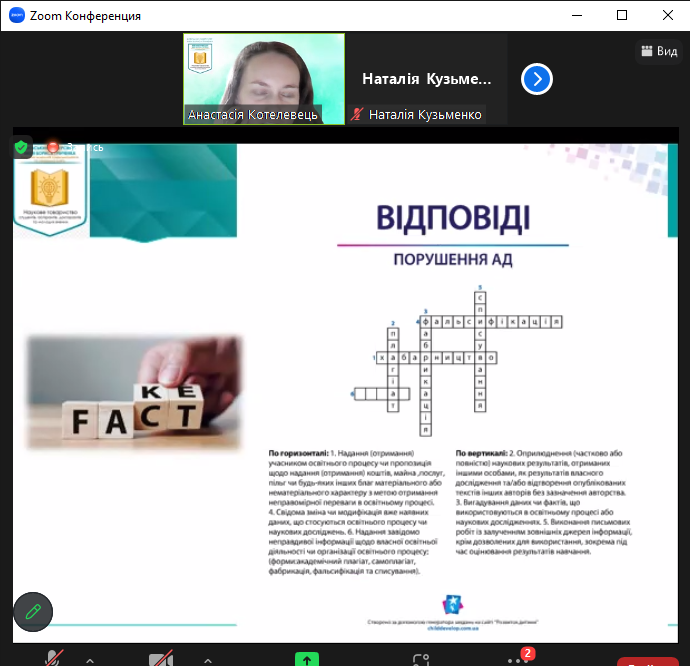Viewport: 690px width, 666px height.
Task: Click the green share screen button
Action: [307, 659]
